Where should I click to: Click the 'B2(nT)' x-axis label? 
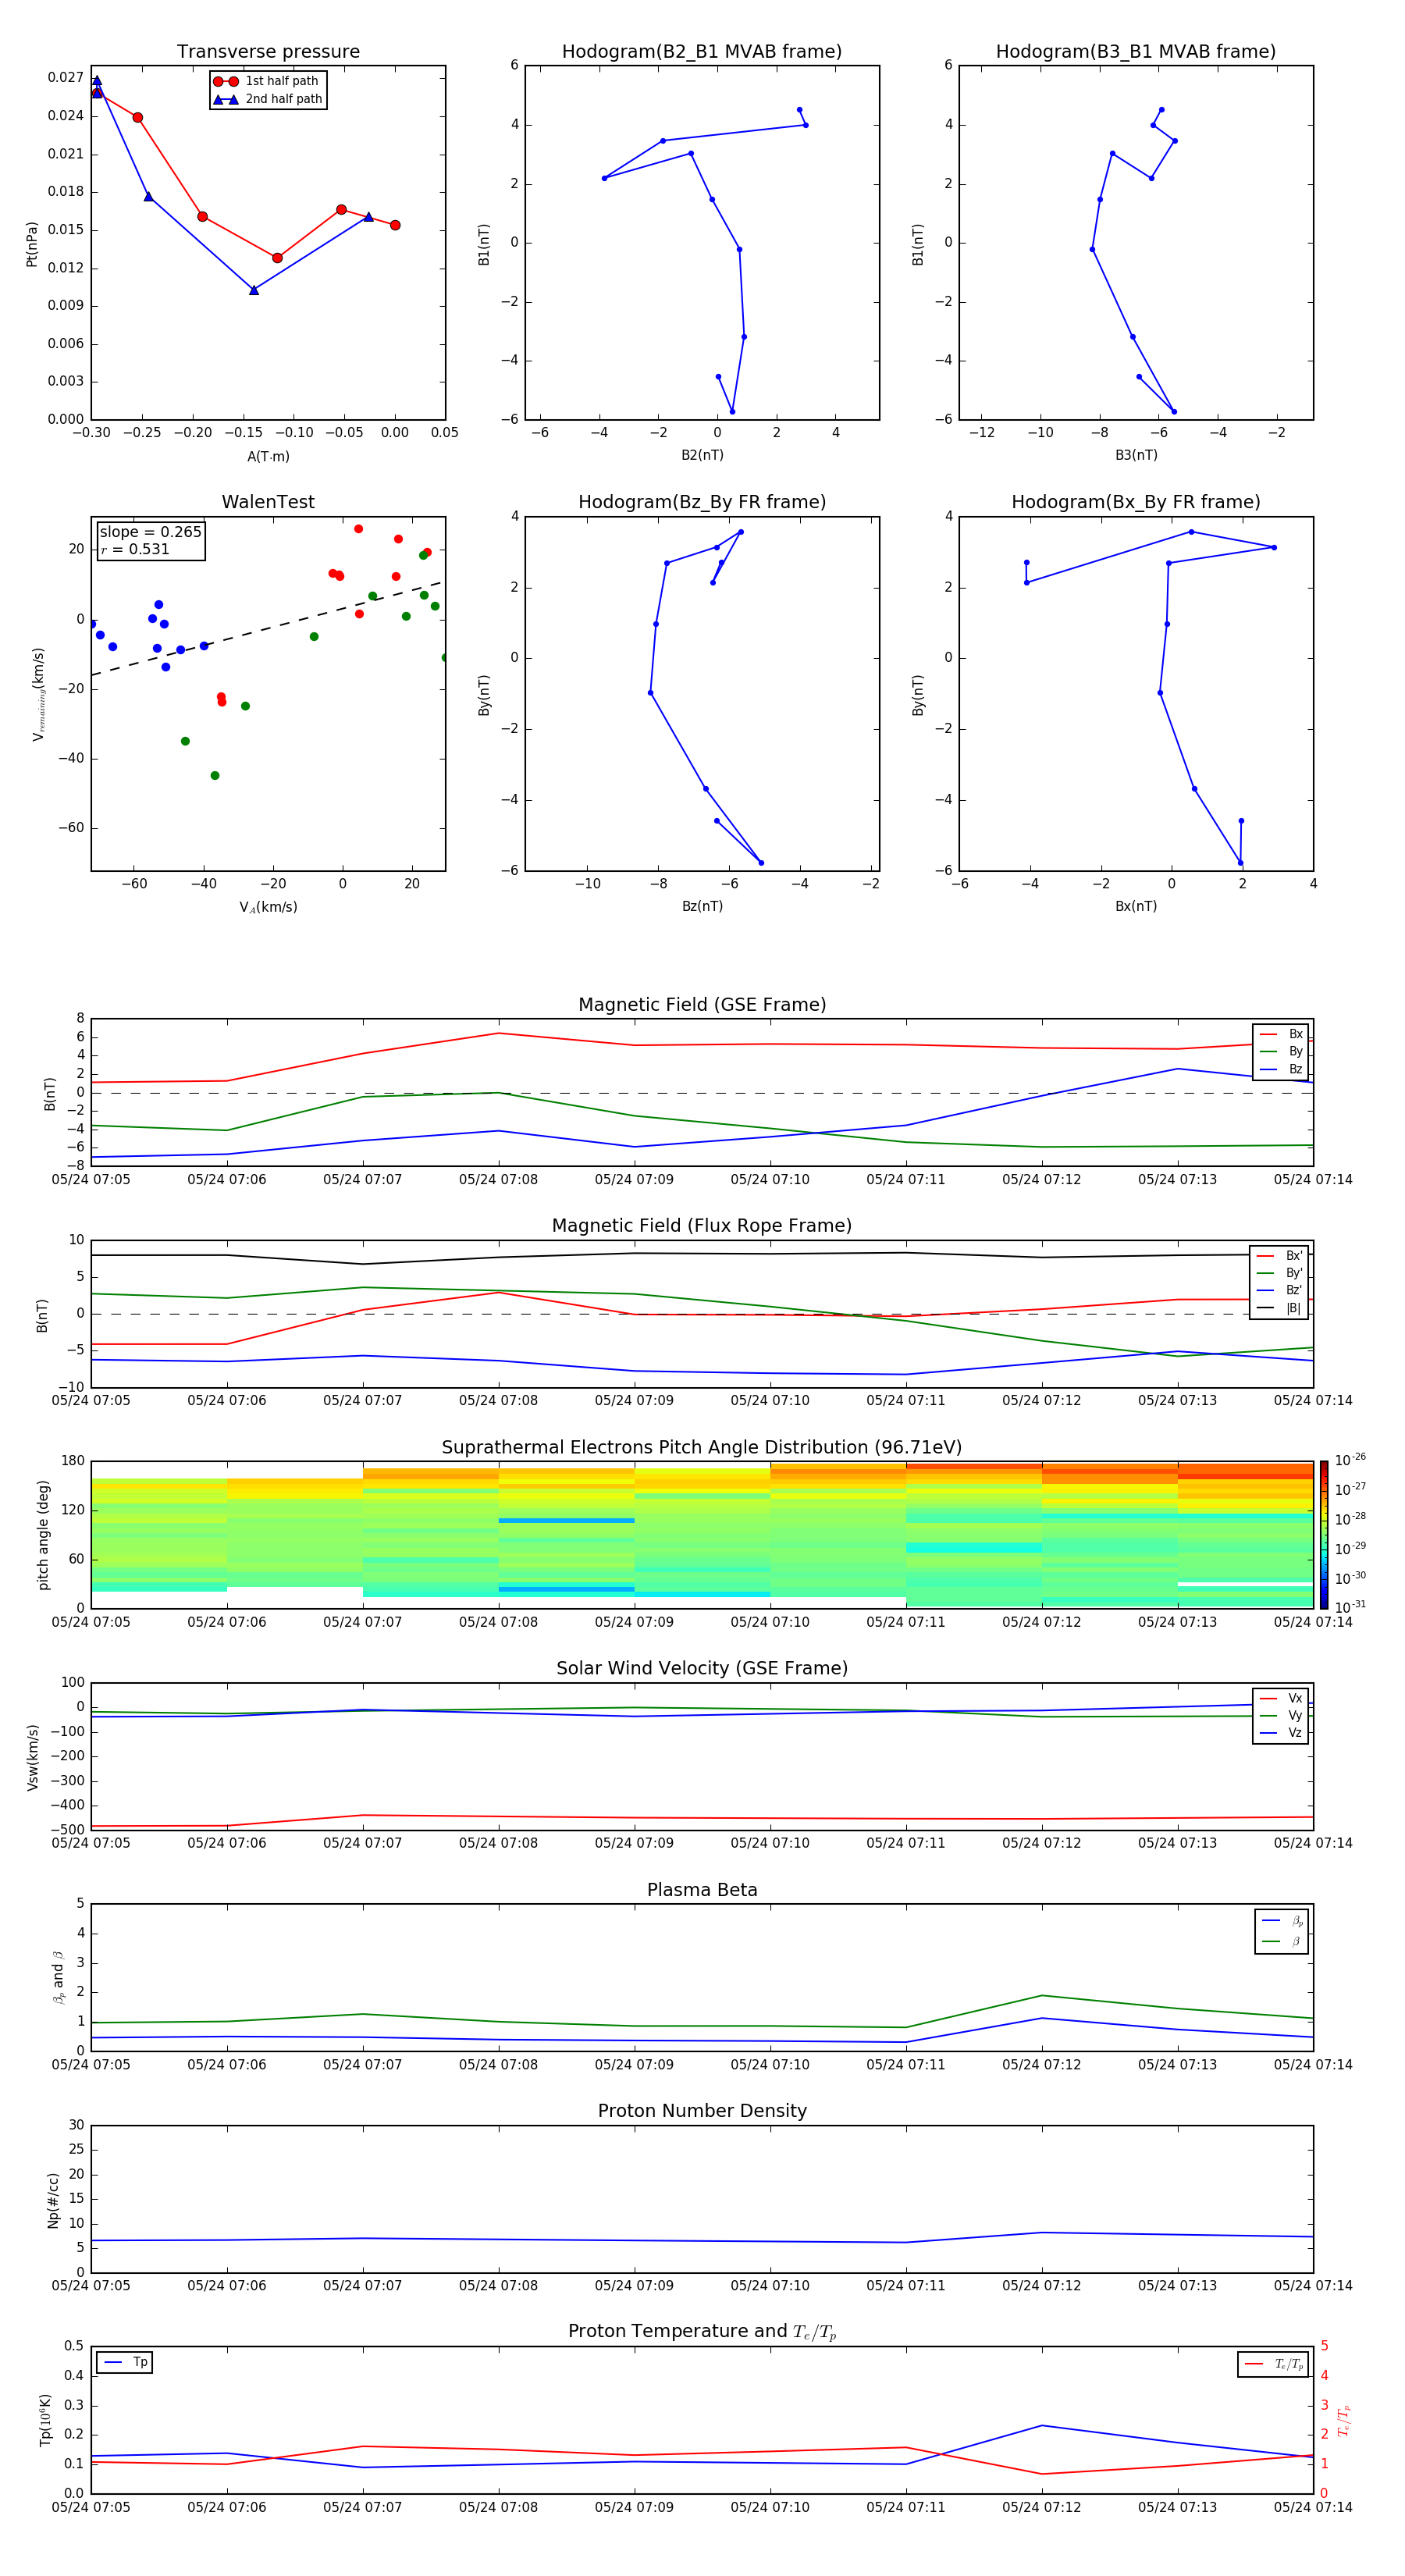point(702,456)
